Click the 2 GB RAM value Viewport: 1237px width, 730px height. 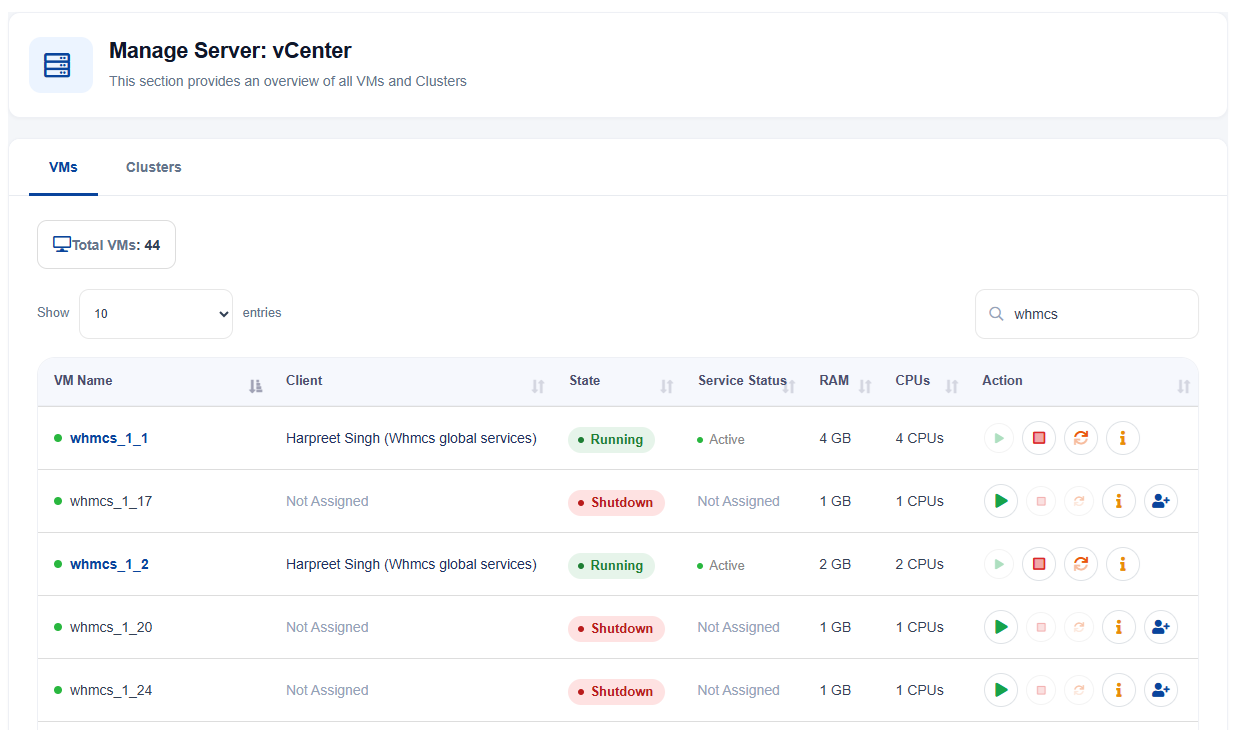coord(835,564)
